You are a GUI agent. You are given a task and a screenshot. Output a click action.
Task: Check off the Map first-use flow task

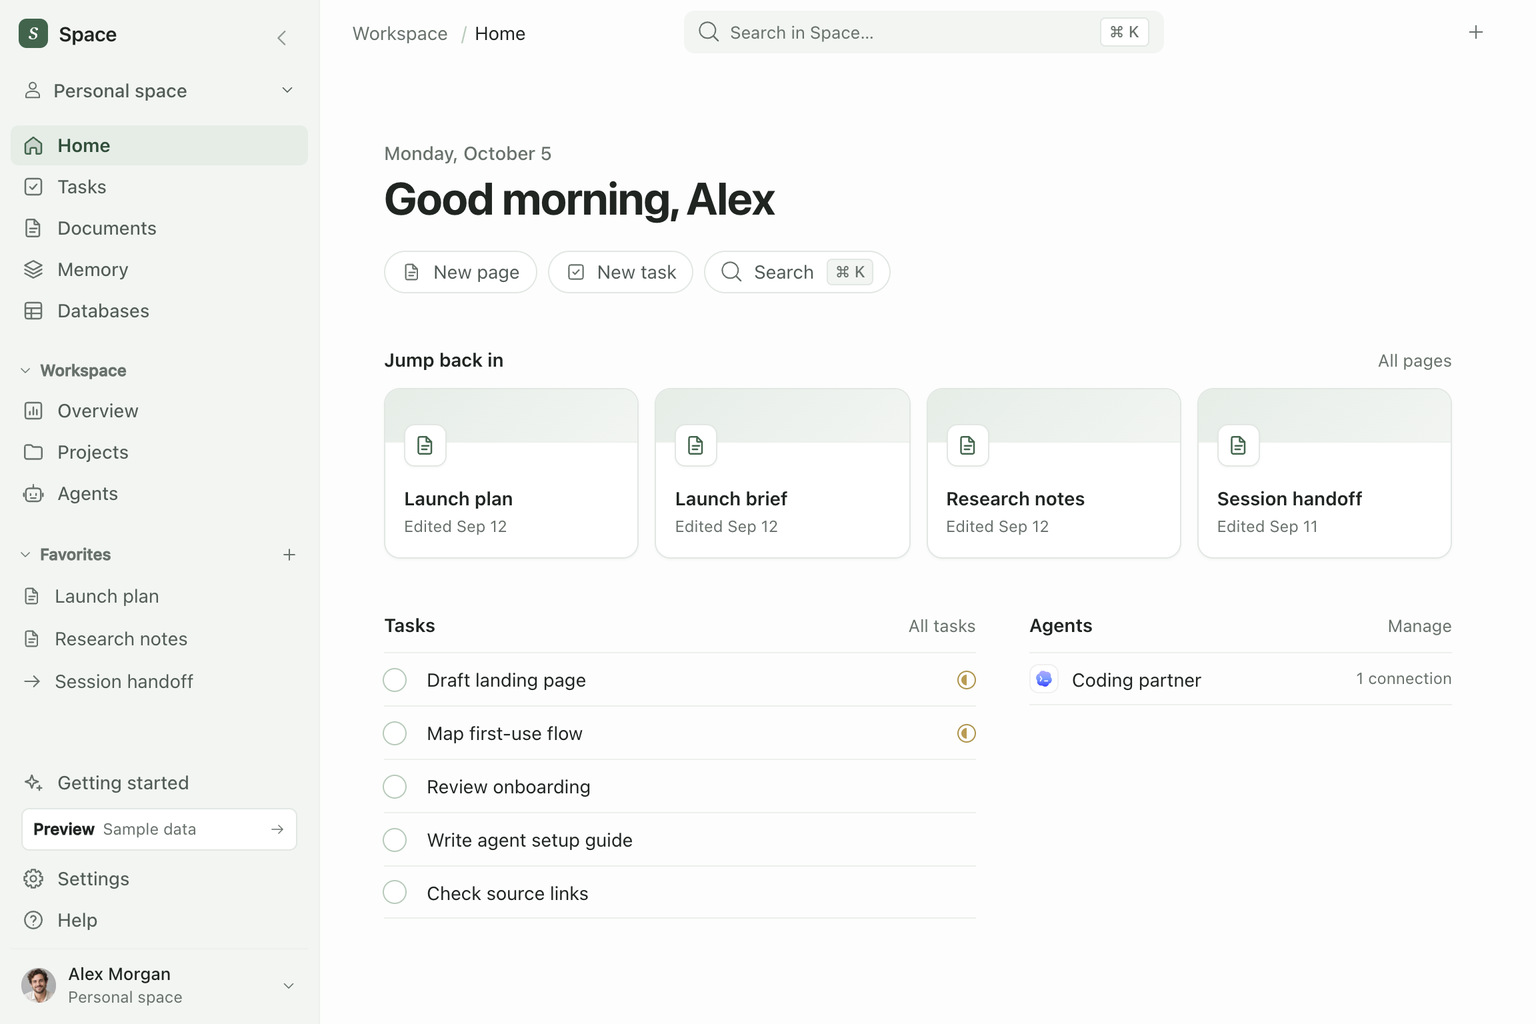click(x=395, y=733)
